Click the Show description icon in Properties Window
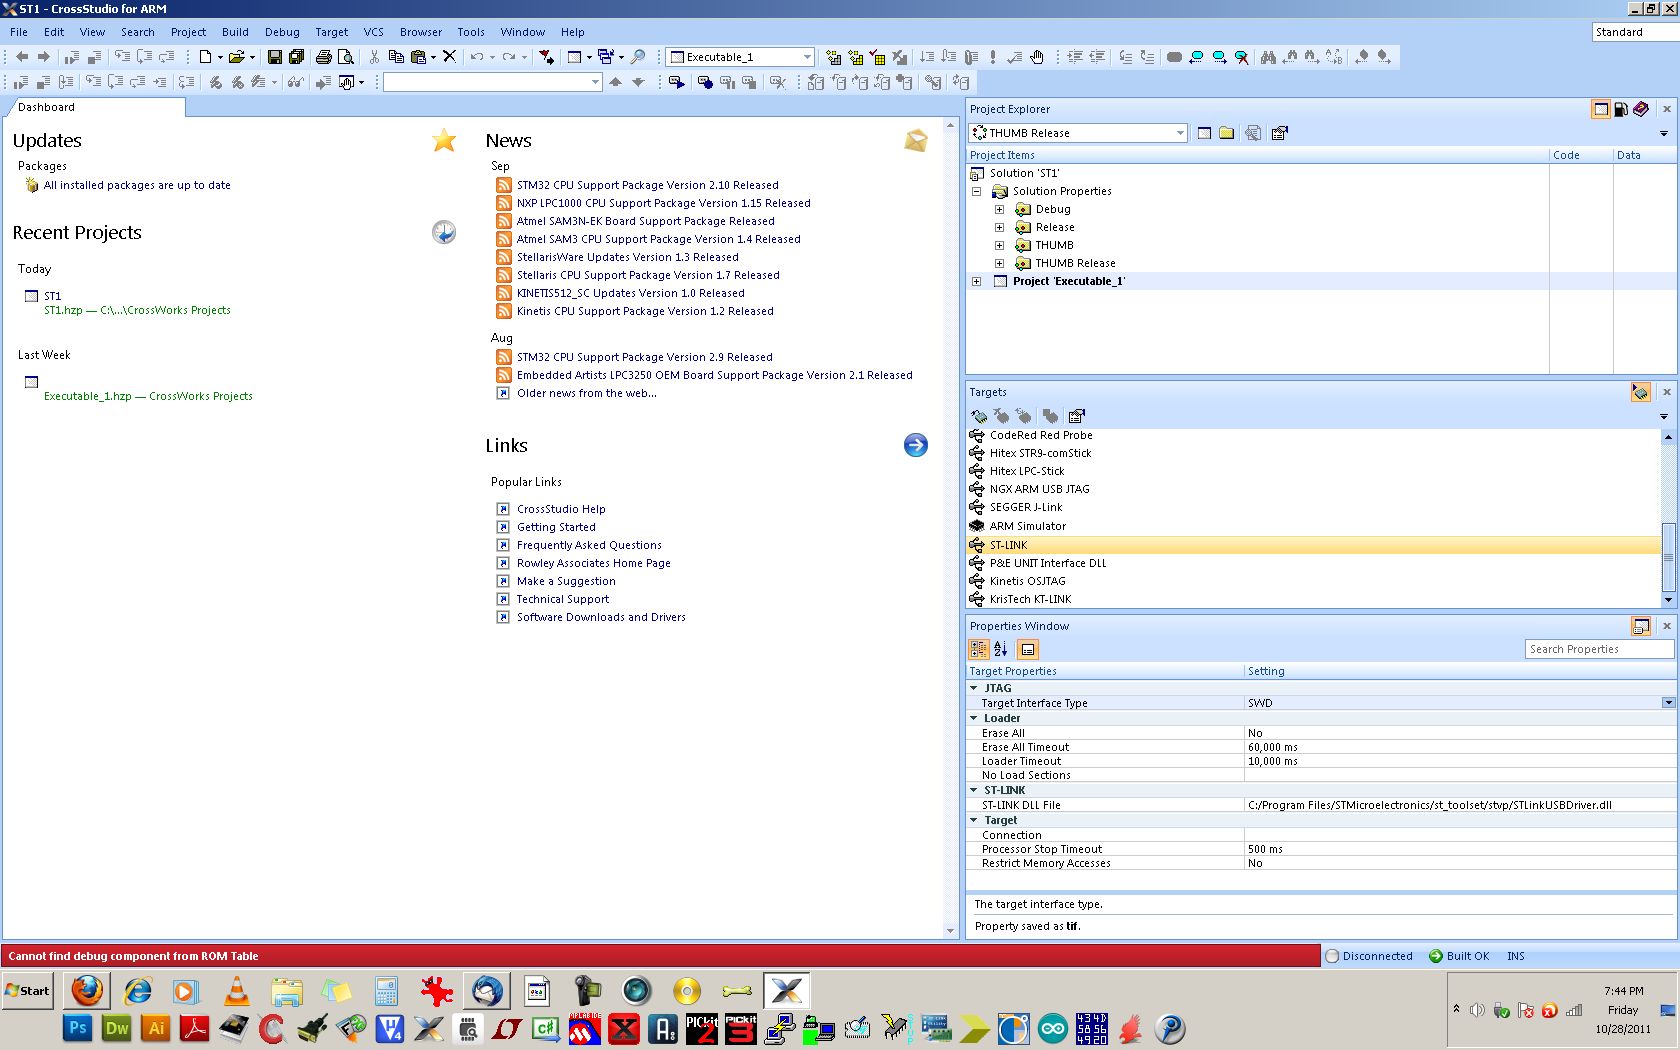1680x1050 pixels. tap(1028, 650)
